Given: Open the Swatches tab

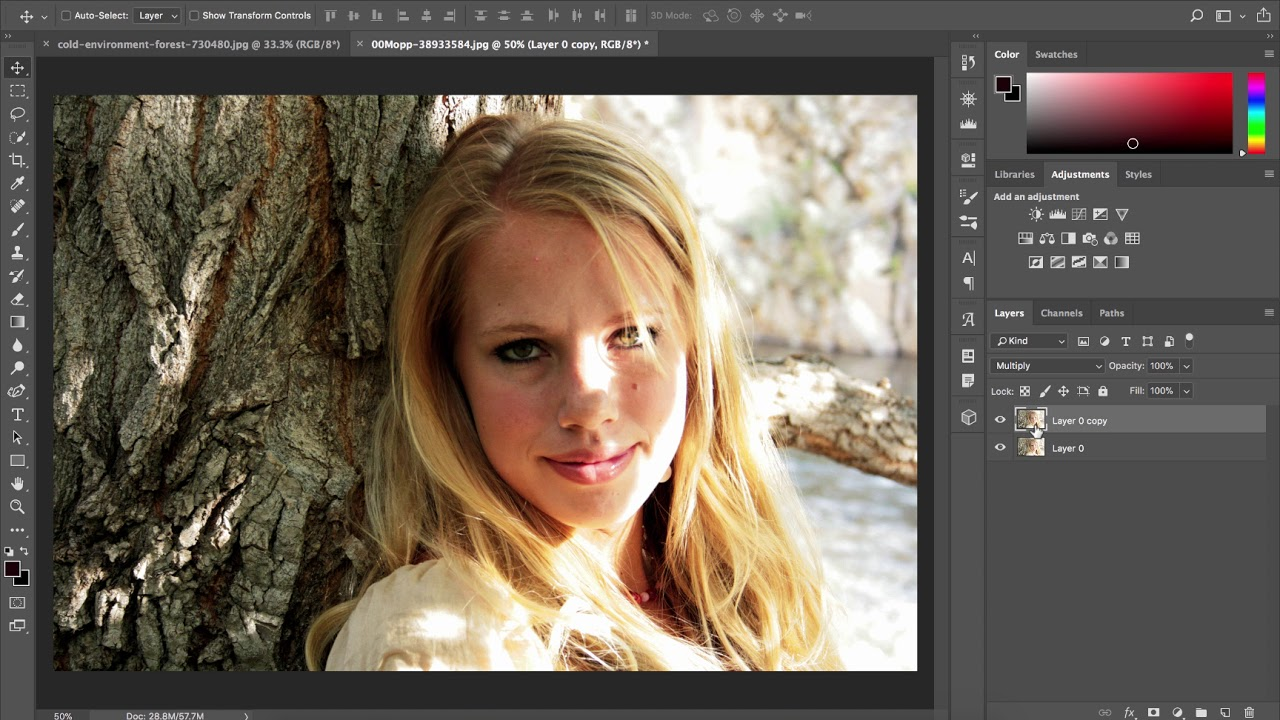Looking at the screenshot, I should point(1056,54).
